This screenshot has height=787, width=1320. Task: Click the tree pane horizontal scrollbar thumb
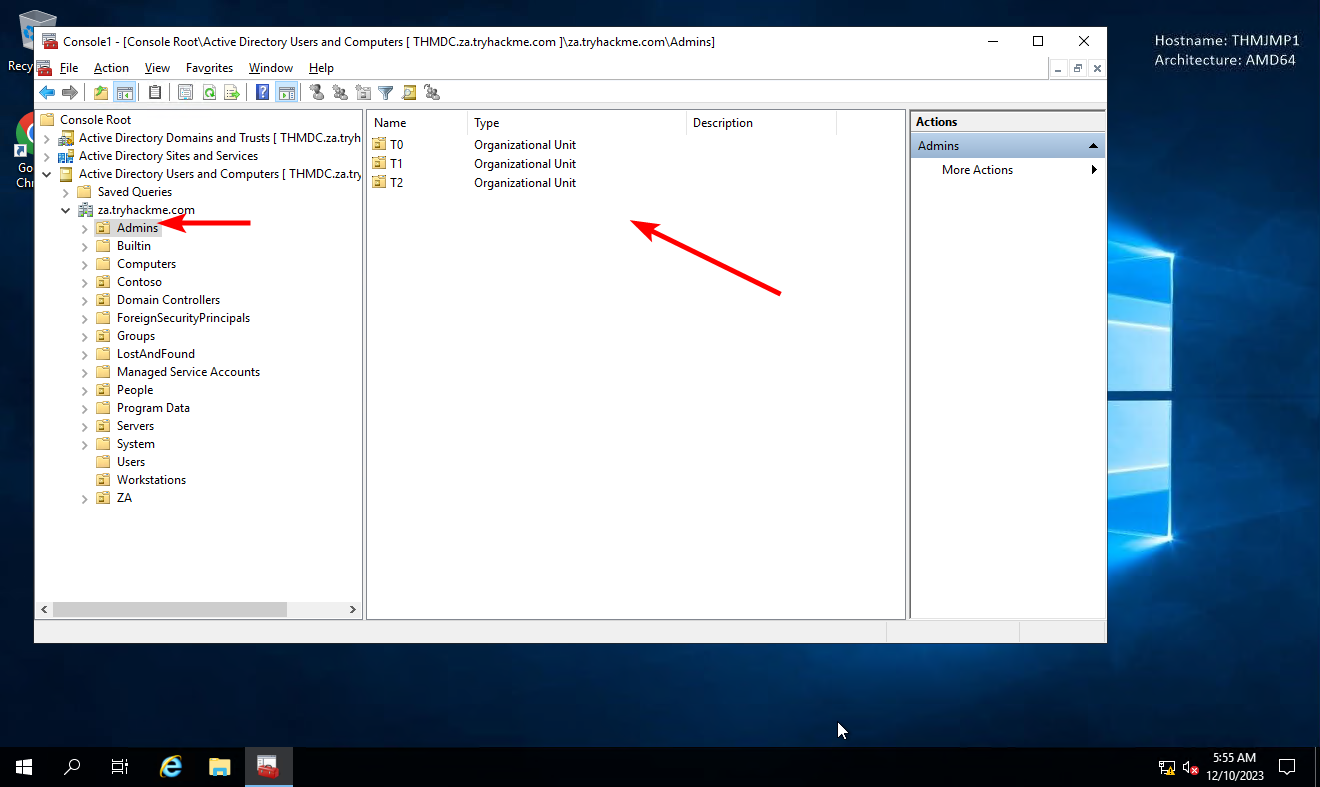click(170, 609)
